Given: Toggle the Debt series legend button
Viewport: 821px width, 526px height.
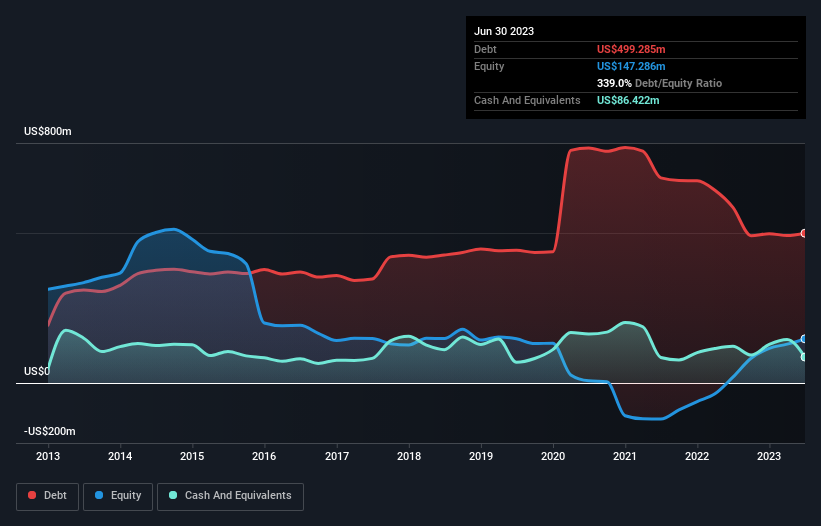Looking at the screenshot, I should [x=47, y=496].
